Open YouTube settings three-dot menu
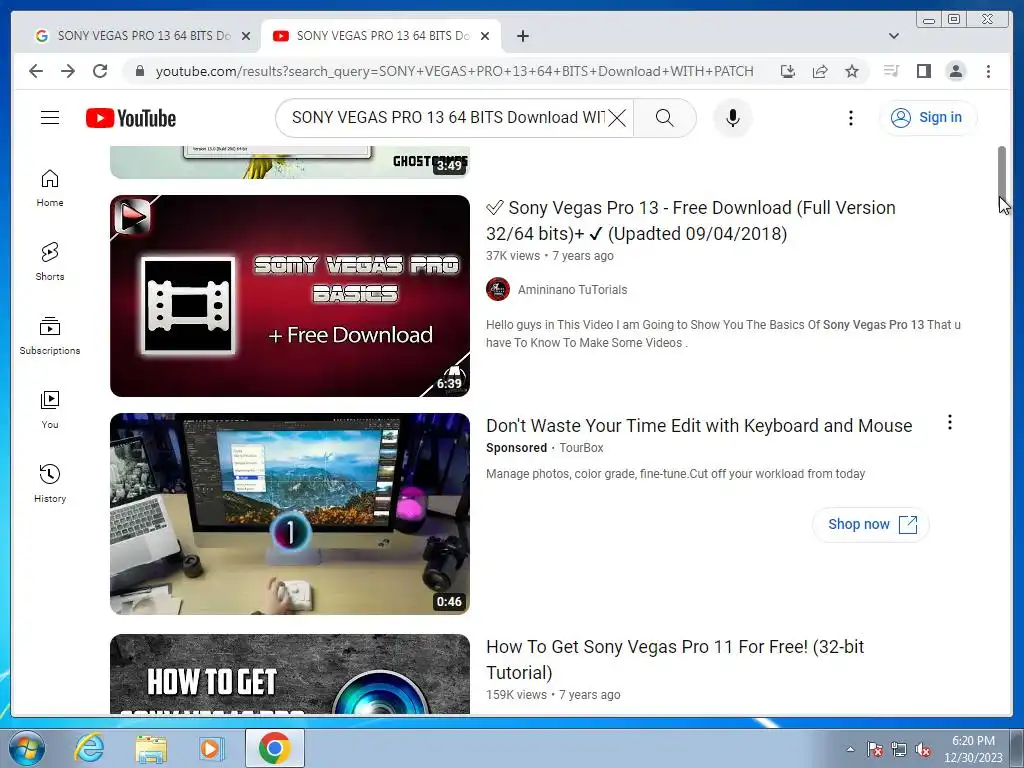The image size is (1024, 768). (850, 118)
